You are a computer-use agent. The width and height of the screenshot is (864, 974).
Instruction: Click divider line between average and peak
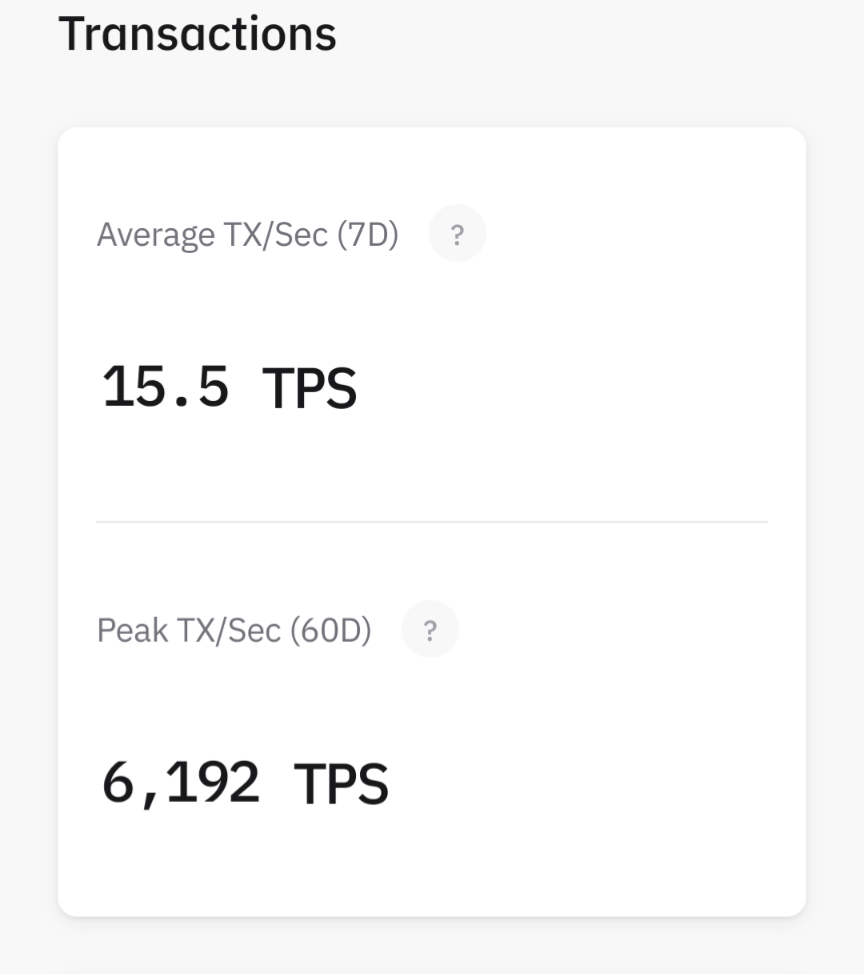[432, 521]
